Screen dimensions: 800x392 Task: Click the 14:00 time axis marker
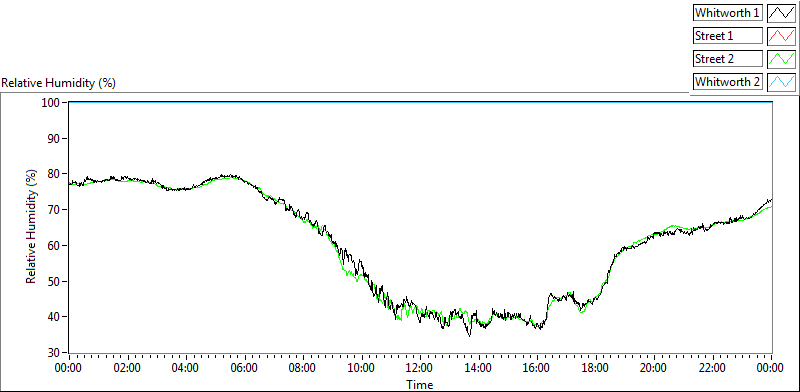479,368
